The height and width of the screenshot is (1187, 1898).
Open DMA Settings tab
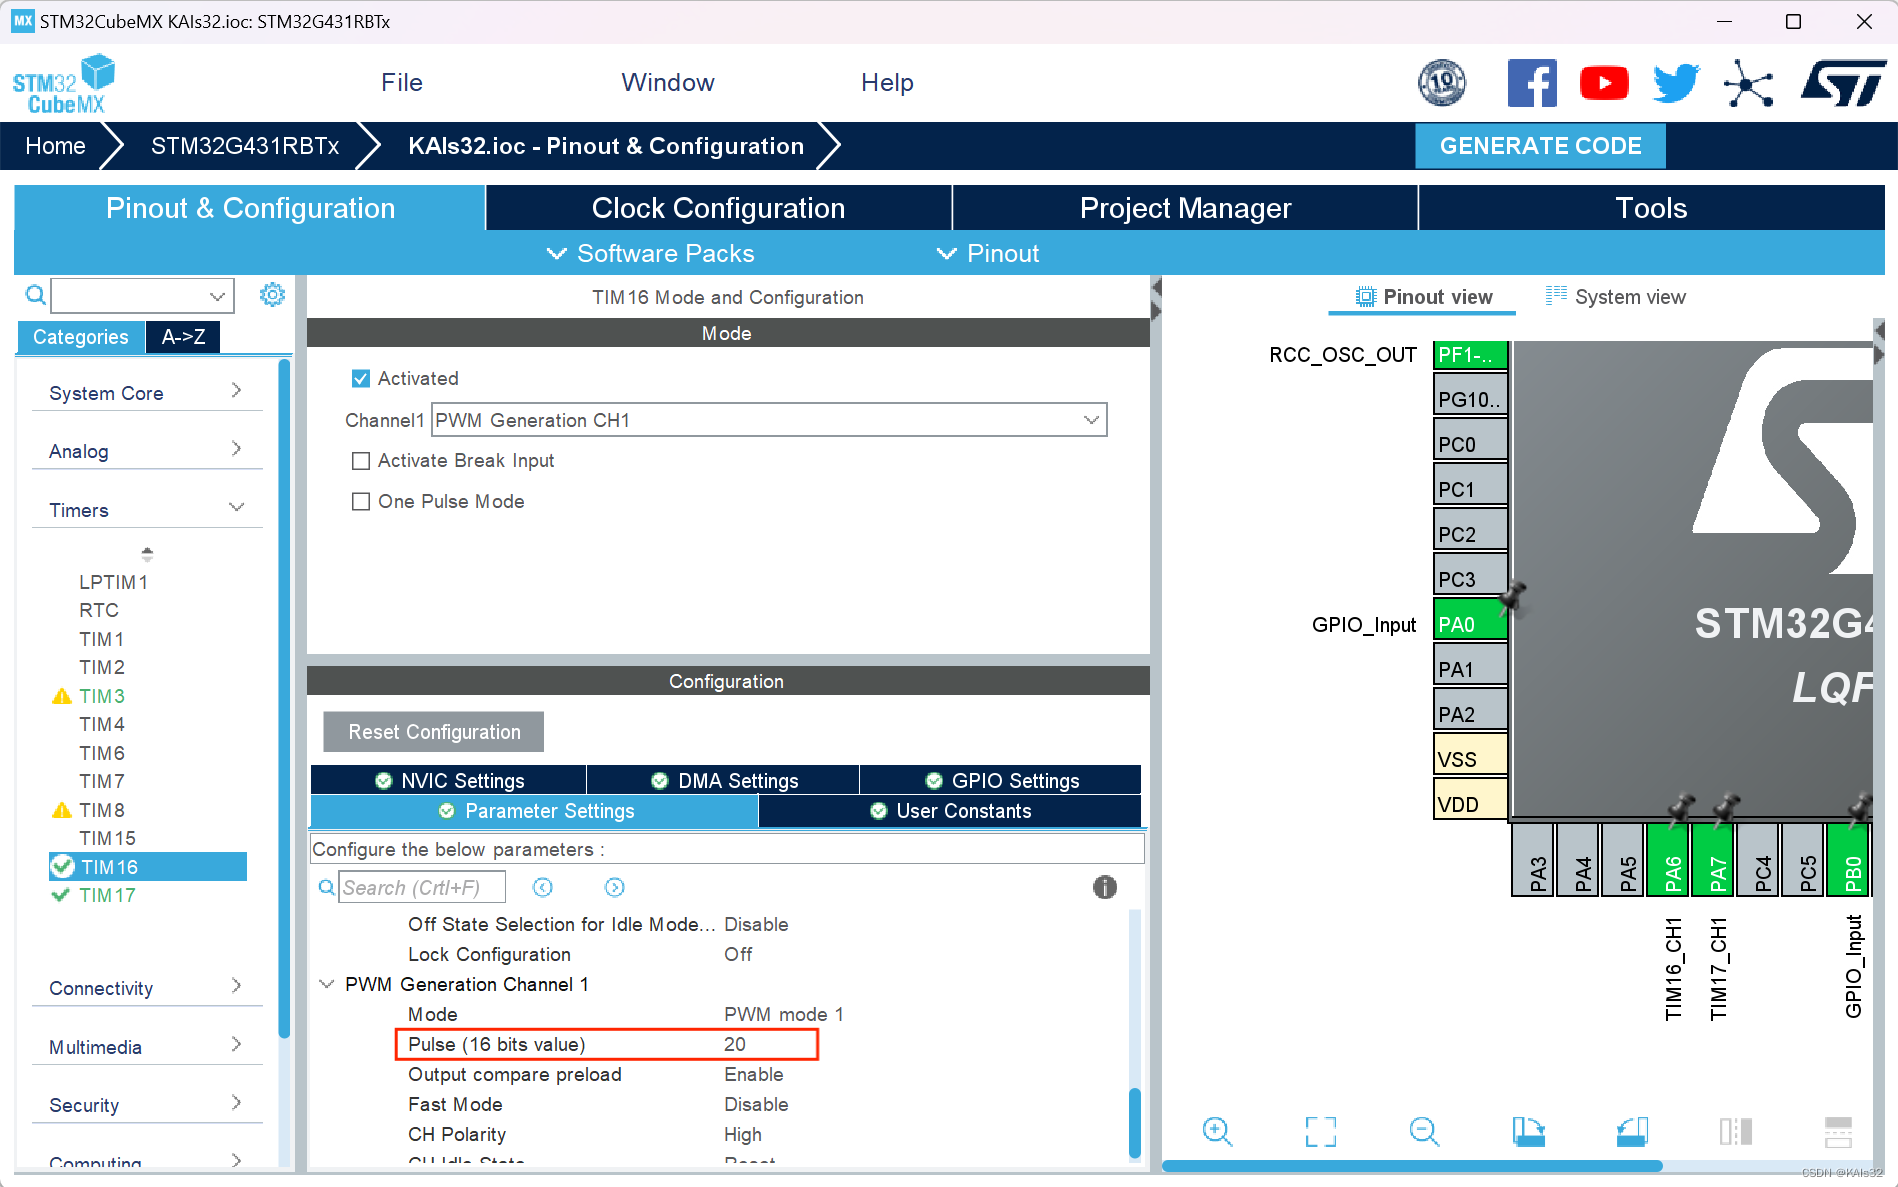(x=723, y=780)
